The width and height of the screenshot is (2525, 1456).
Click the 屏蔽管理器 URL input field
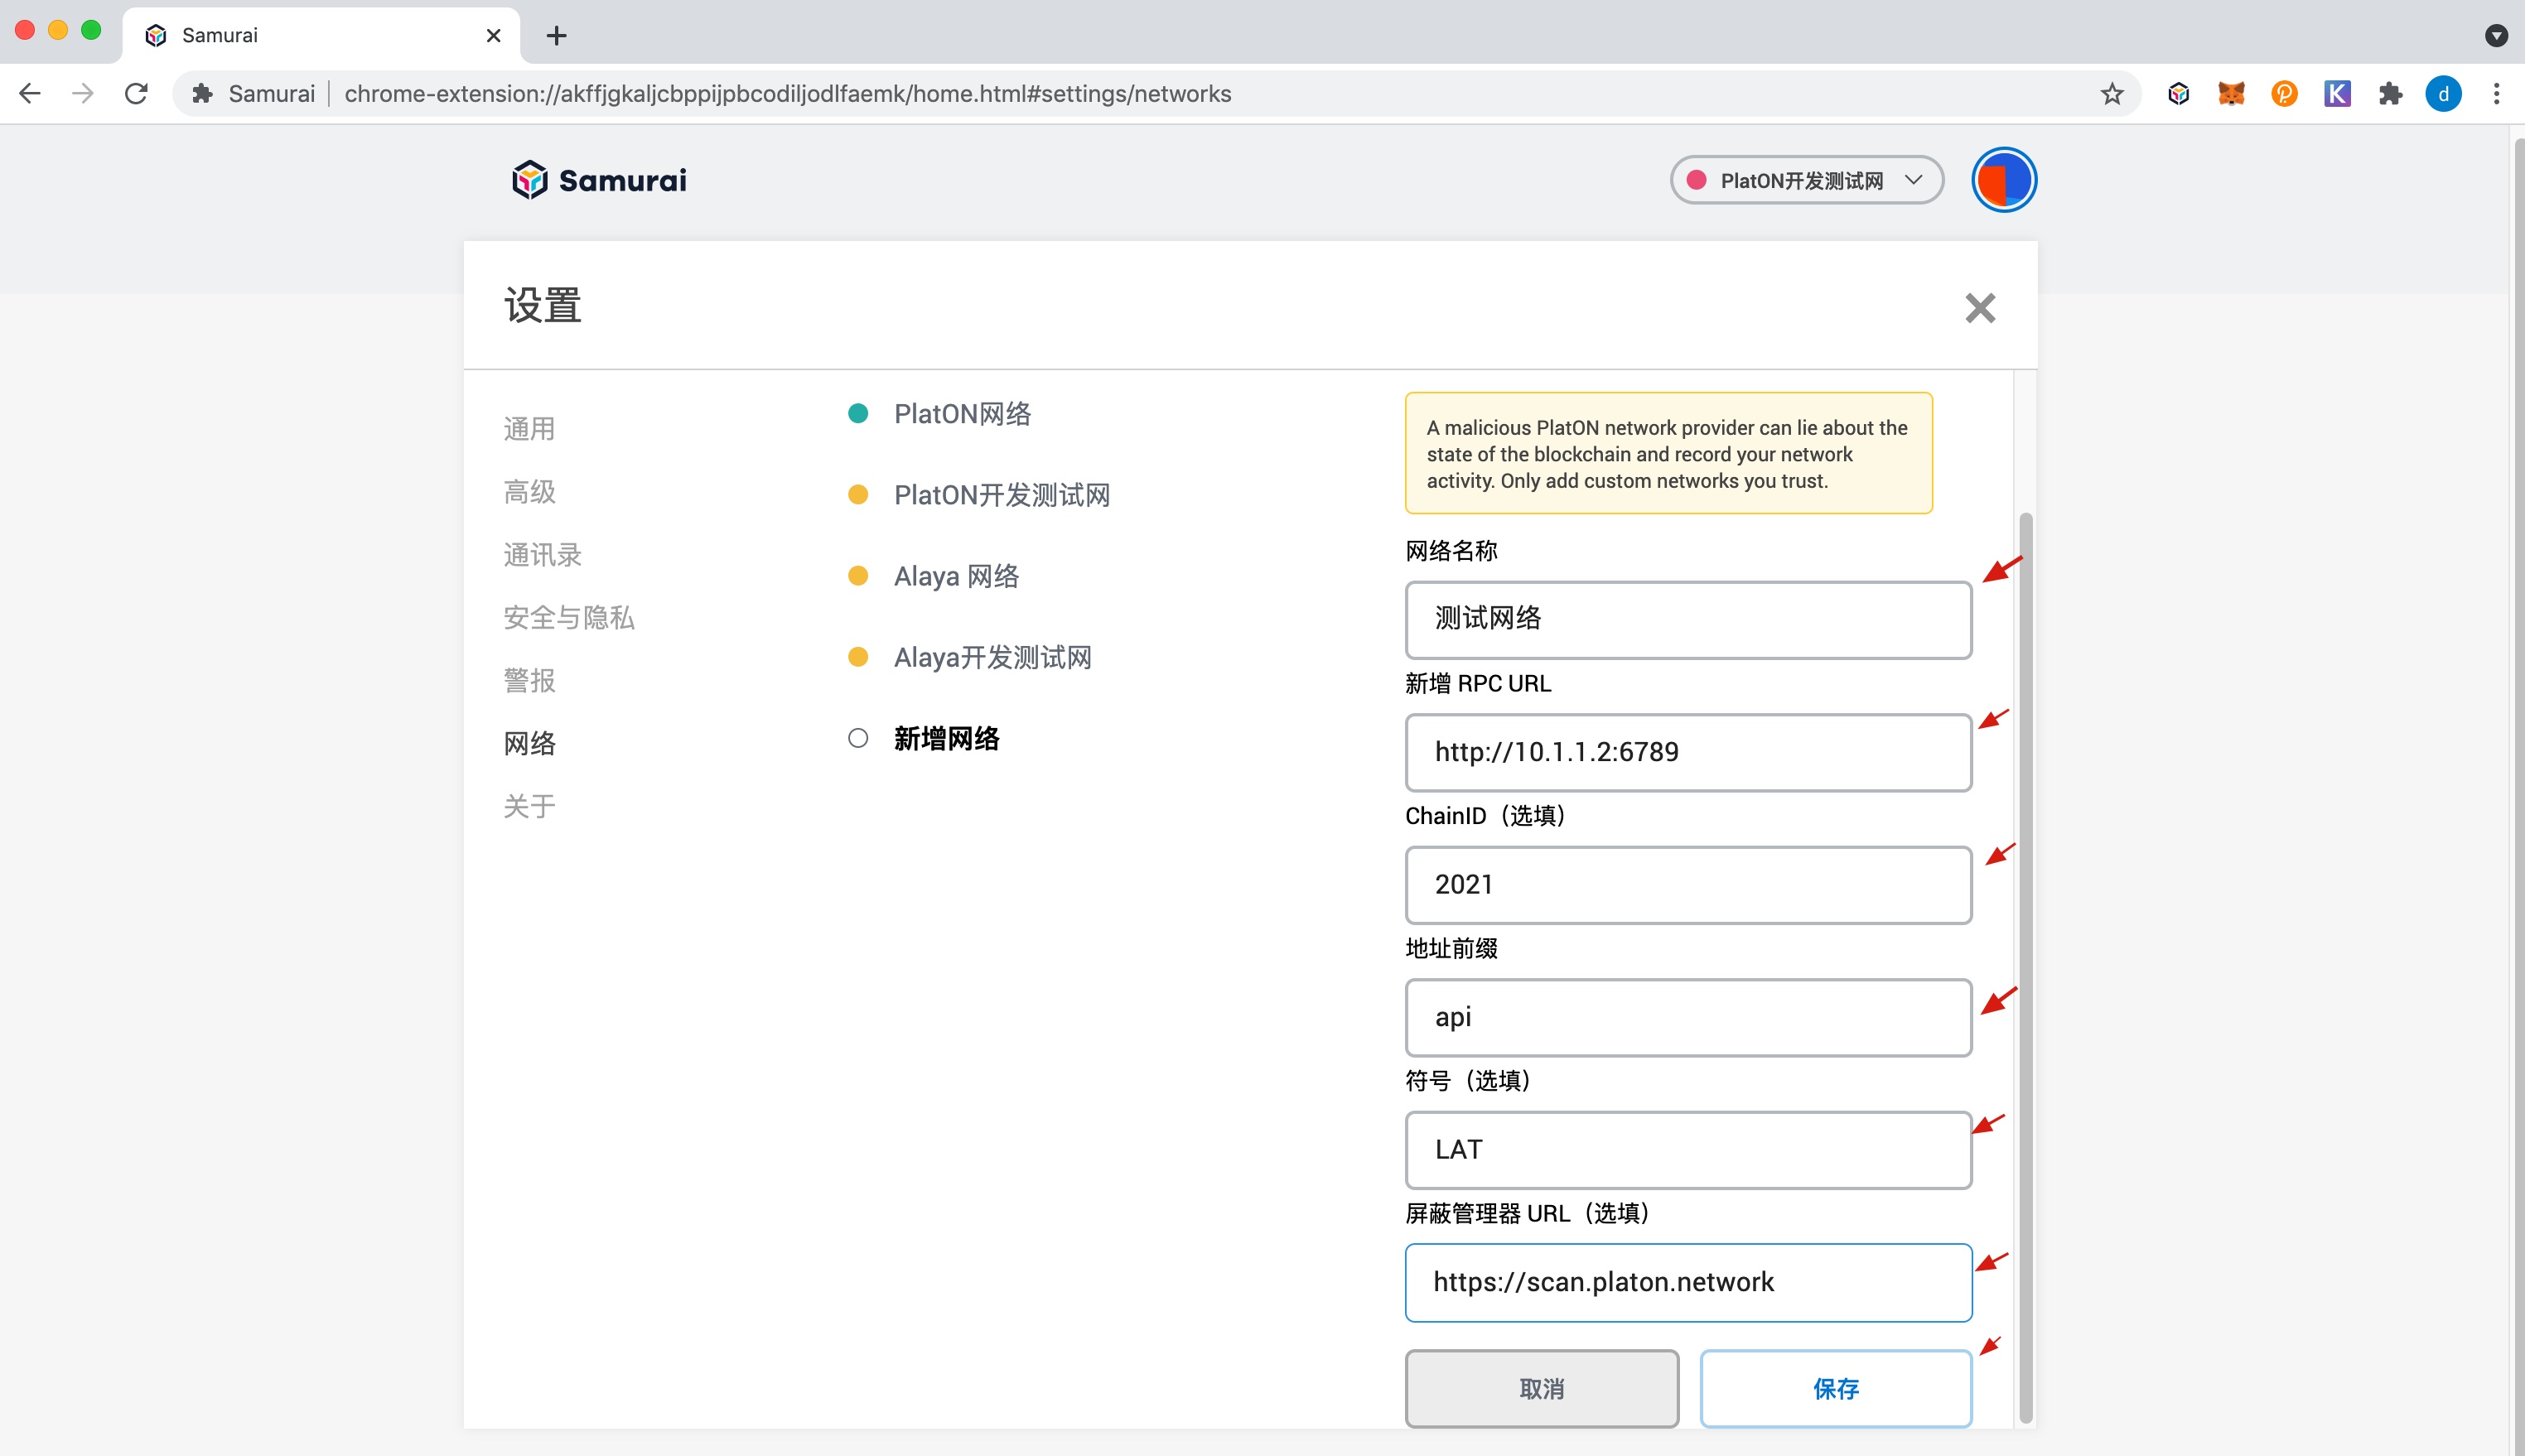click(x=1688, y=1283)
